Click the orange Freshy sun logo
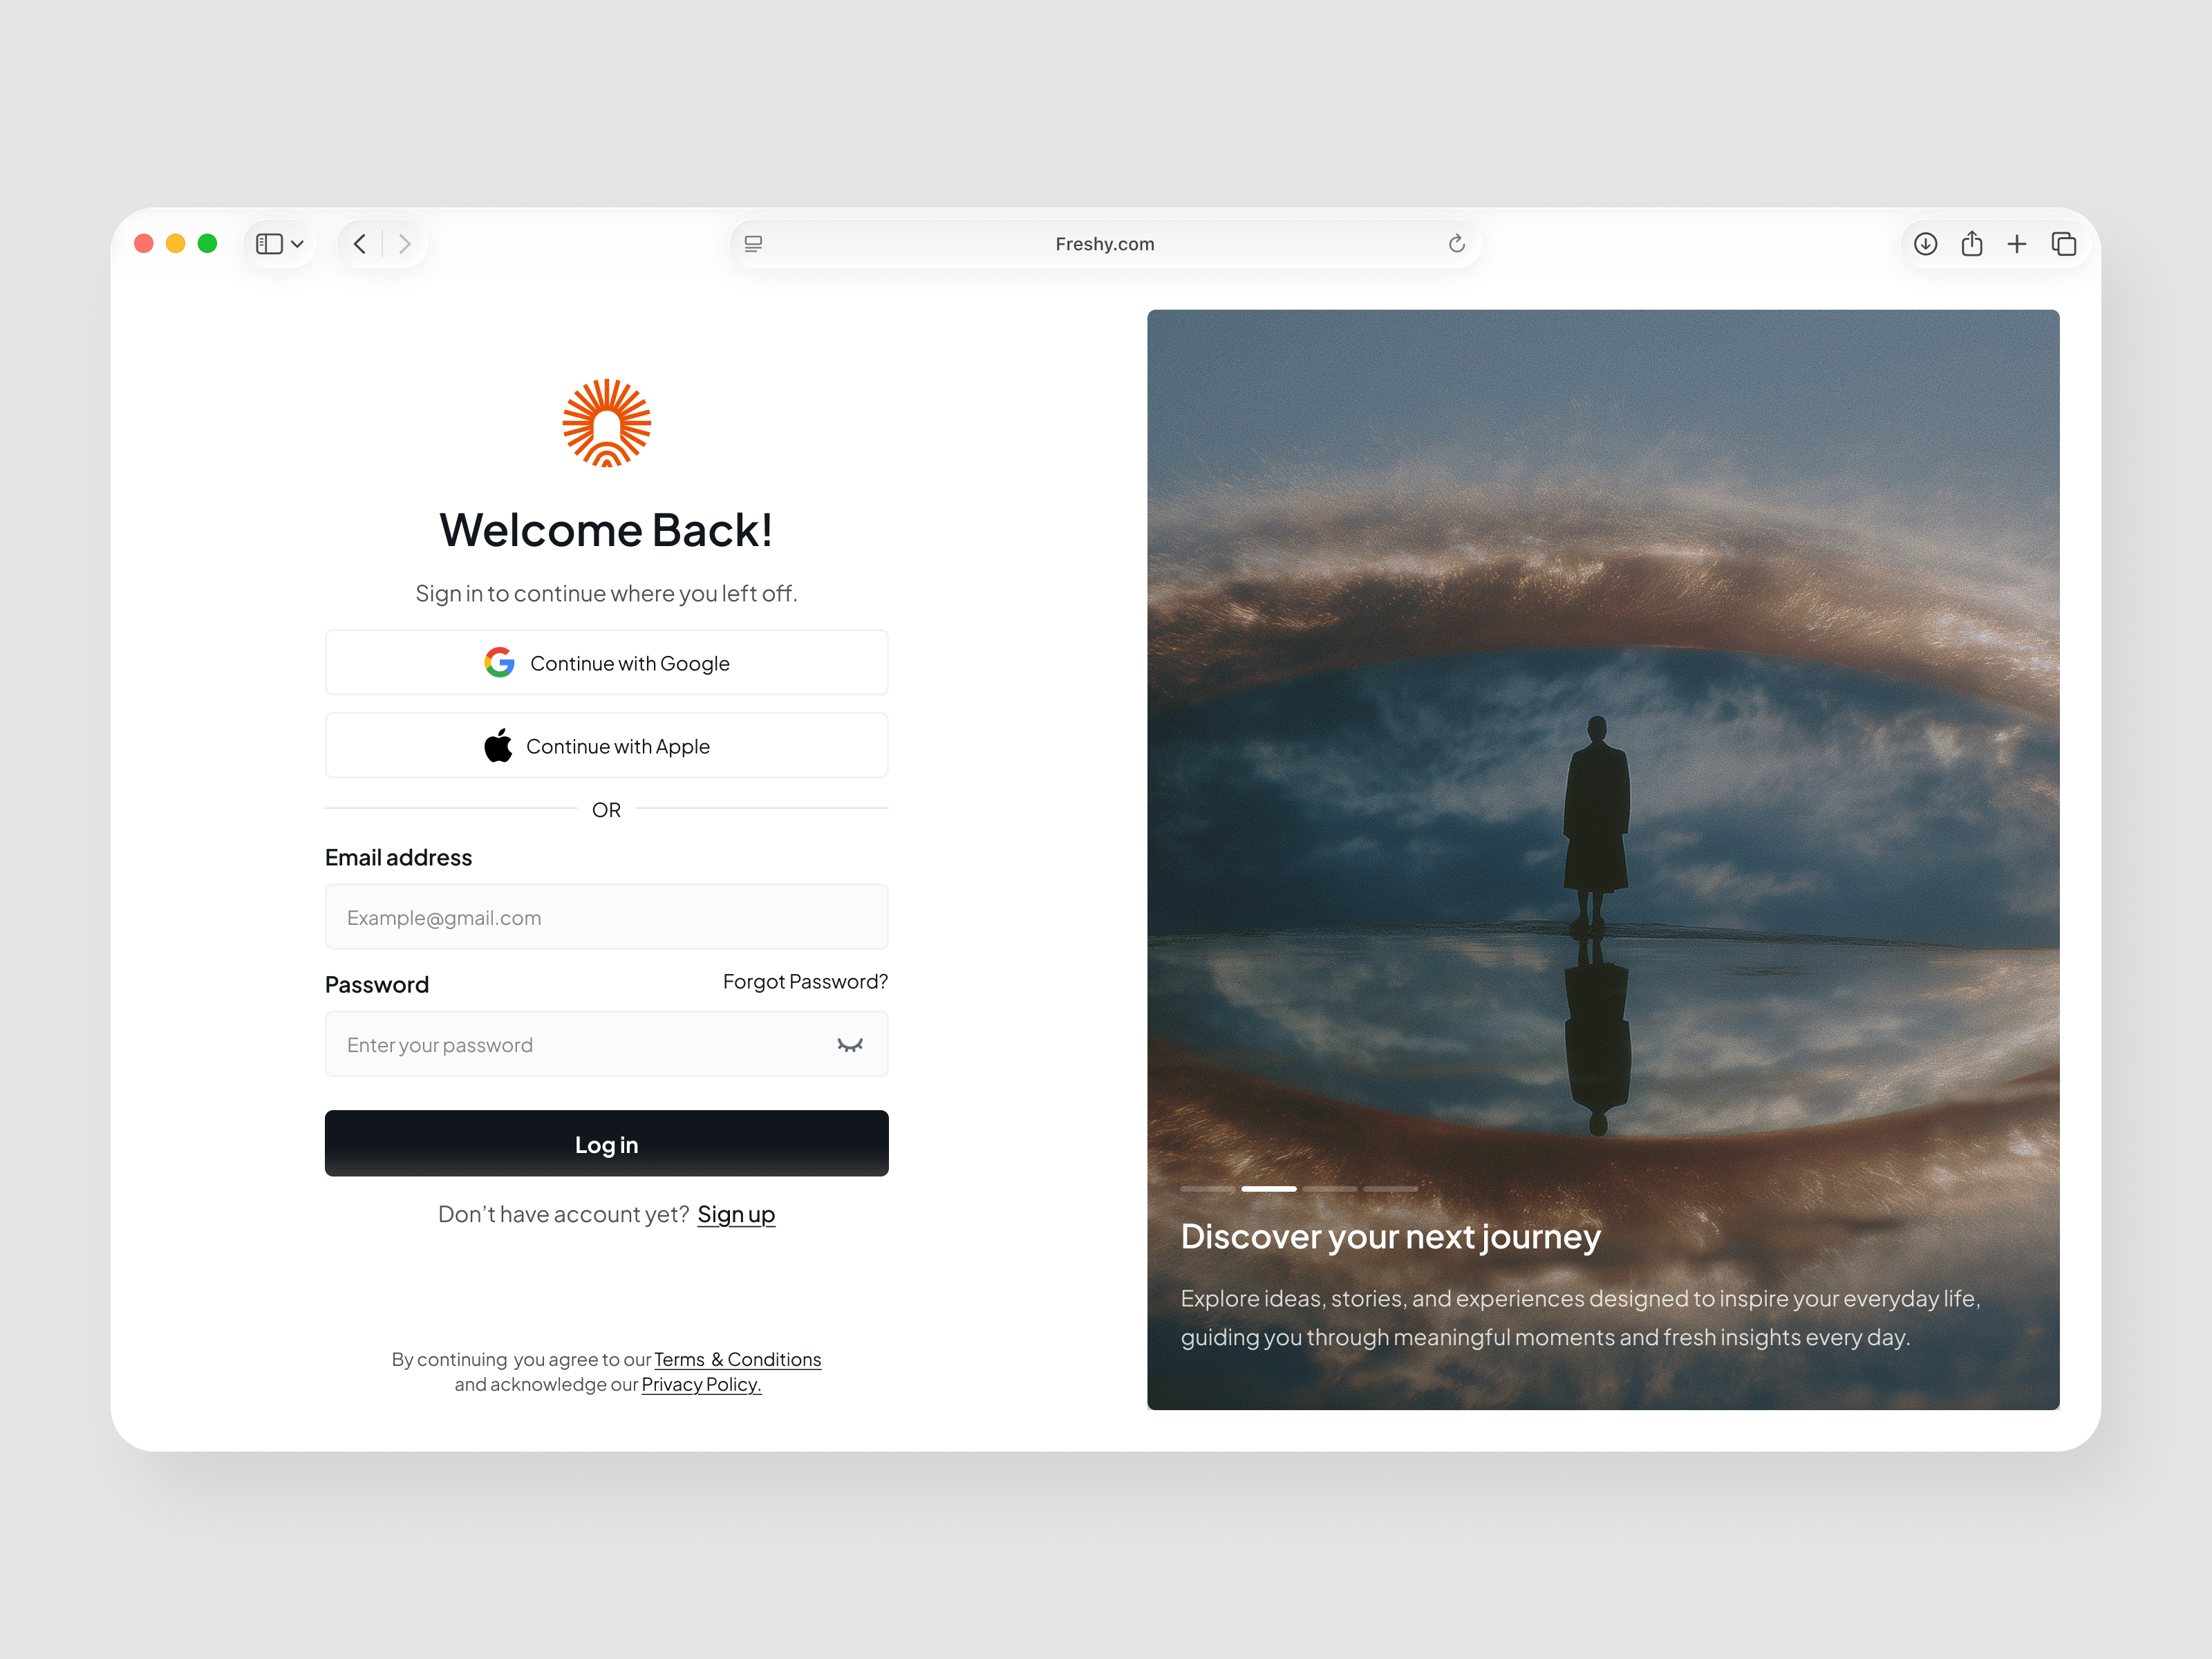2212x1659 pixels. 606,423
